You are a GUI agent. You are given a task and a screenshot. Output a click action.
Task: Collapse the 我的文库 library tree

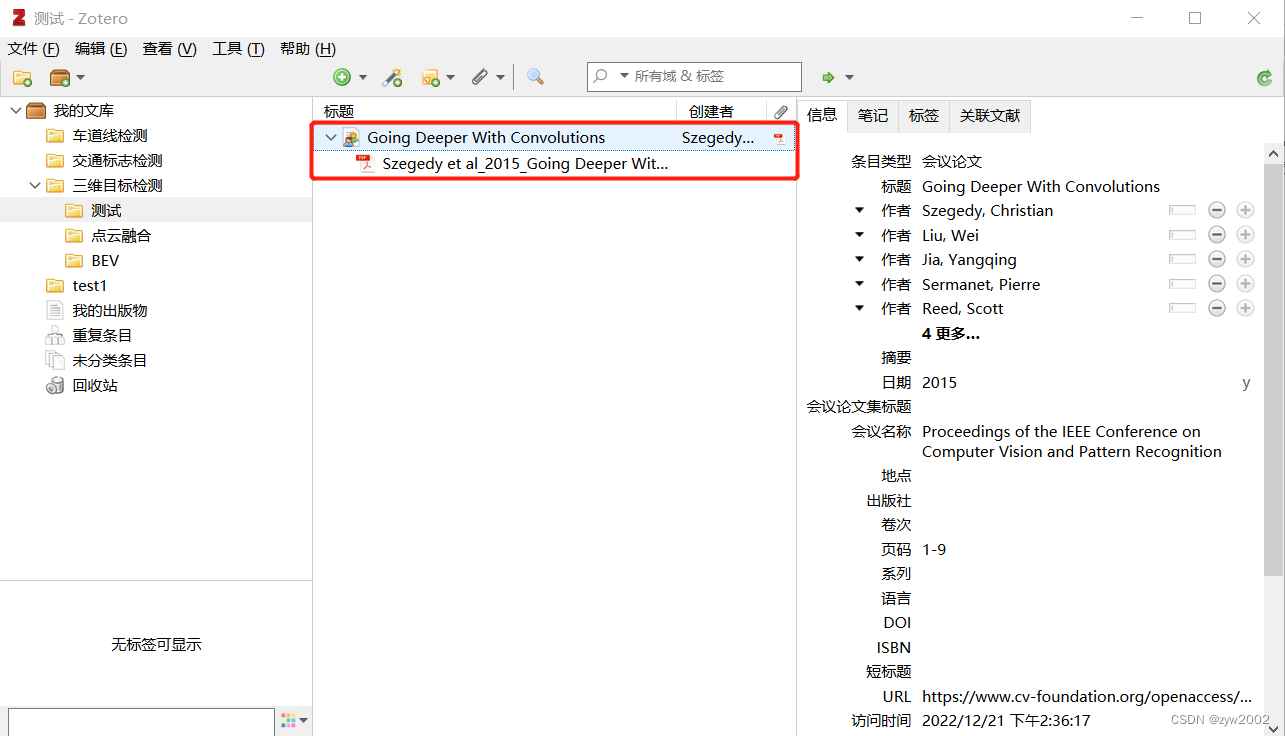pyautogui.click(x=15, y=111)
